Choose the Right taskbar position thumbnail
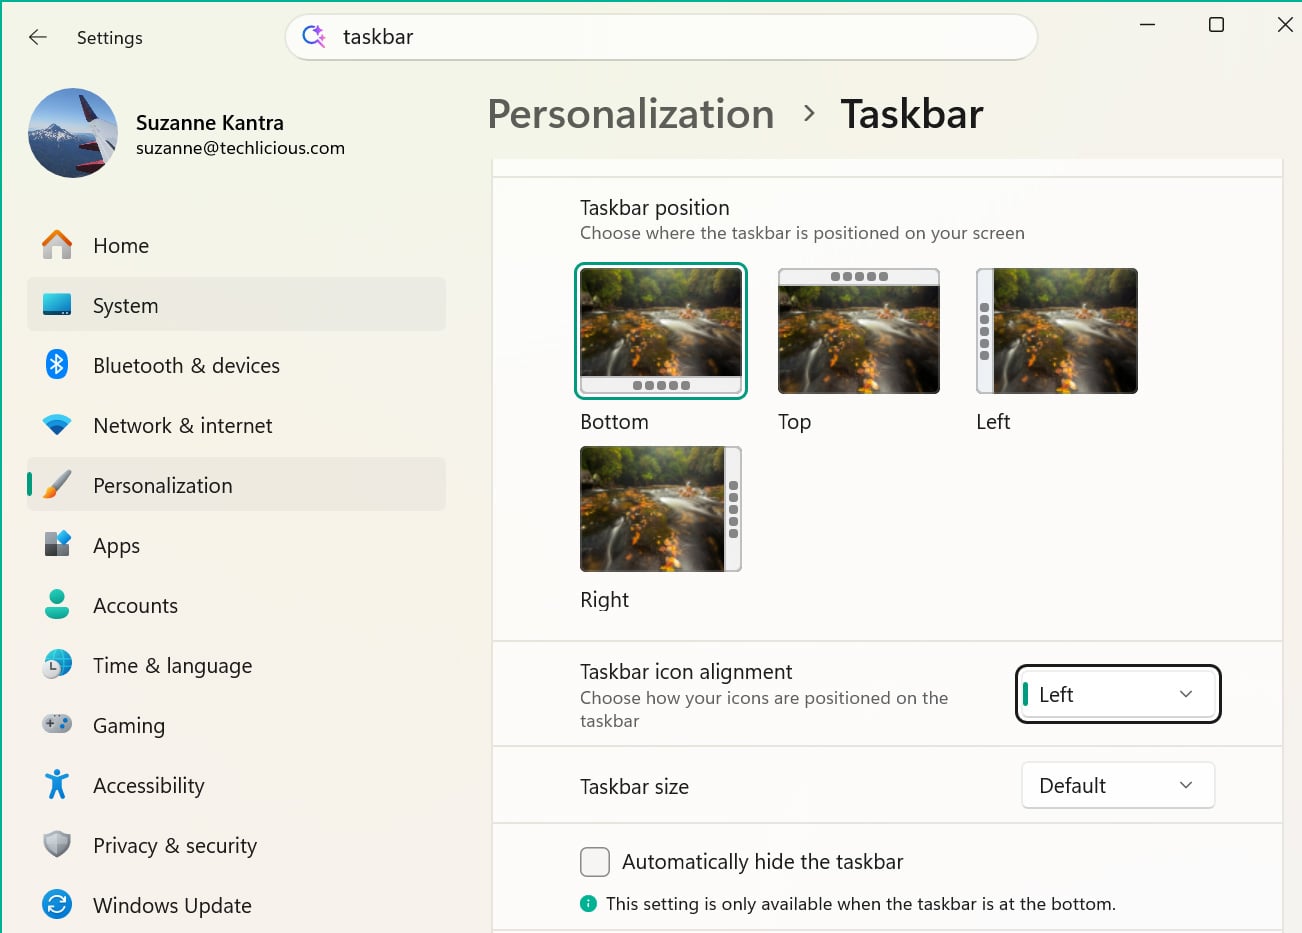The width and height of the screenshot is (1302, 933). (661, 509)
